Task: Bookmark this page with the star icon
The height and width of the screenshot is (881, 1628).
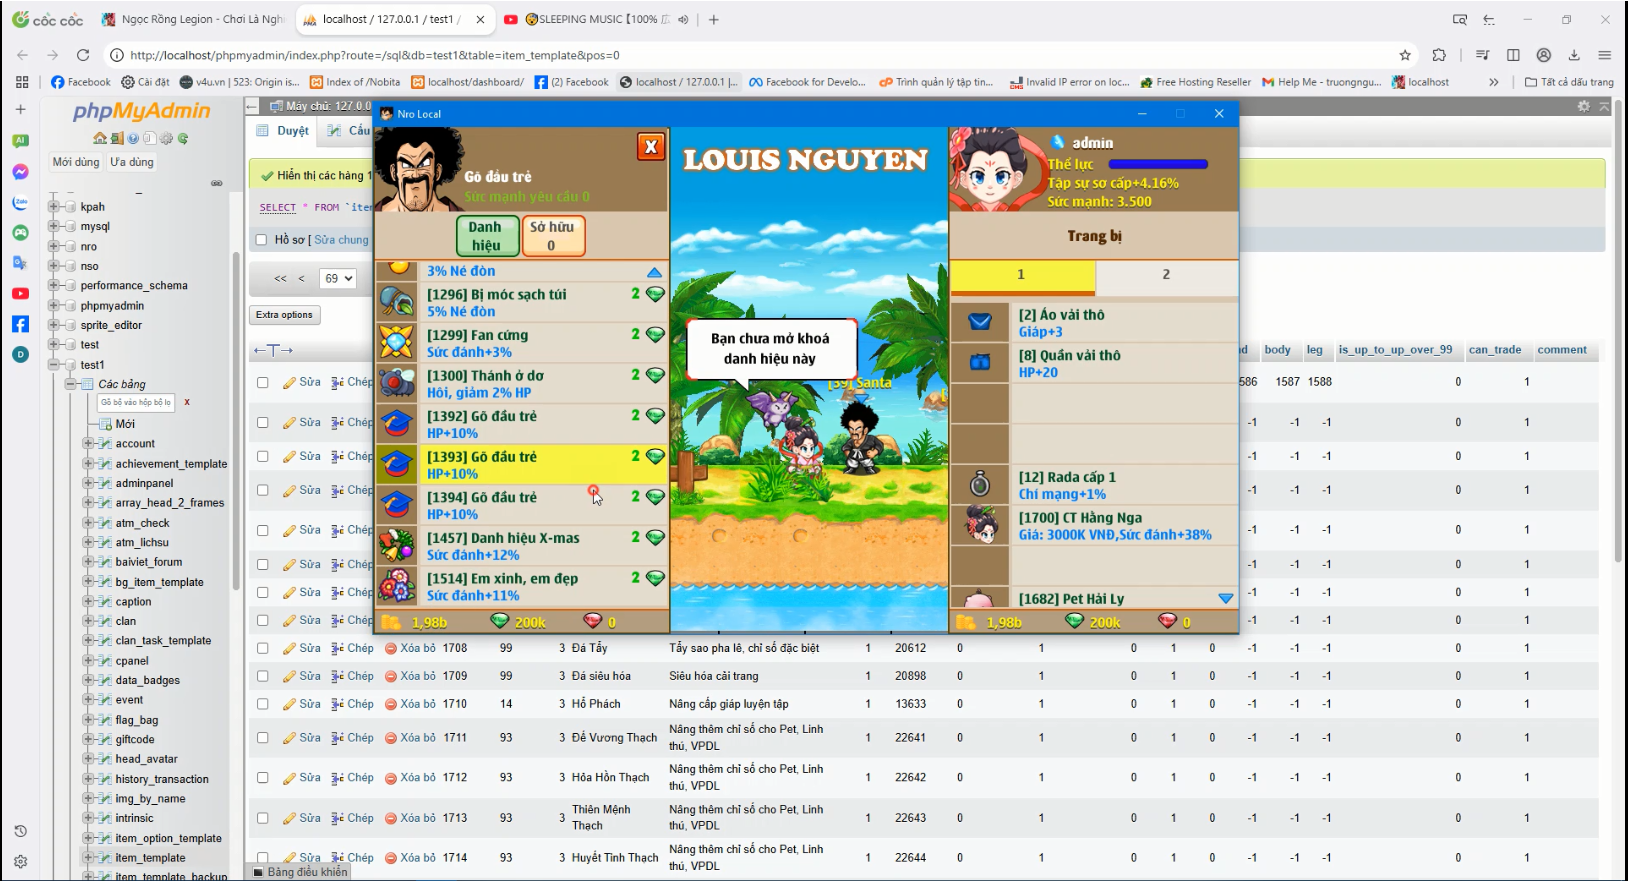Action: pos(1405,55)
